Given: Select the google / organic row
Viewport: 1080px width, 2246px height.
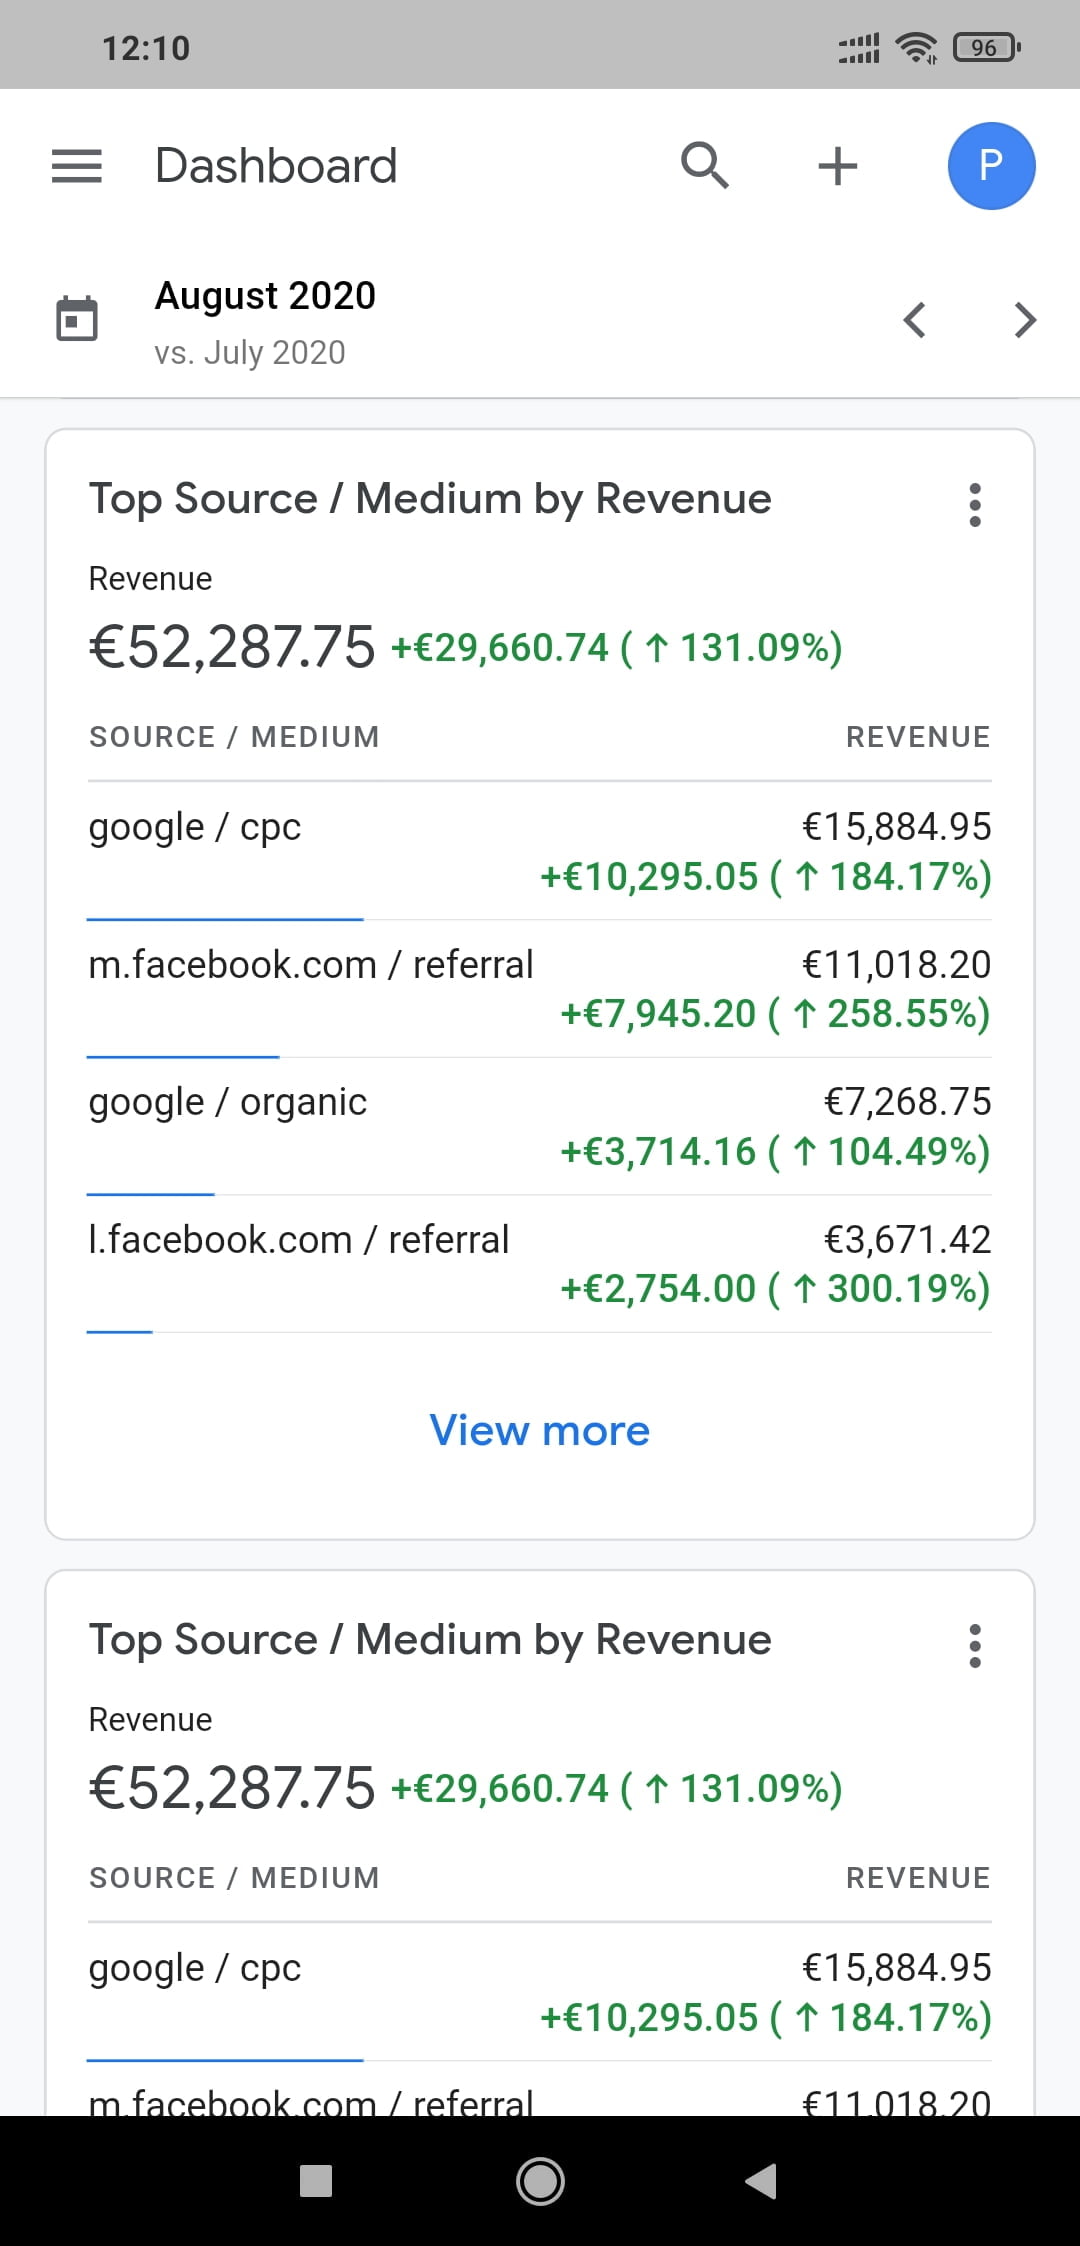Looking at the screenshot, I should [x=540, y=1126].
